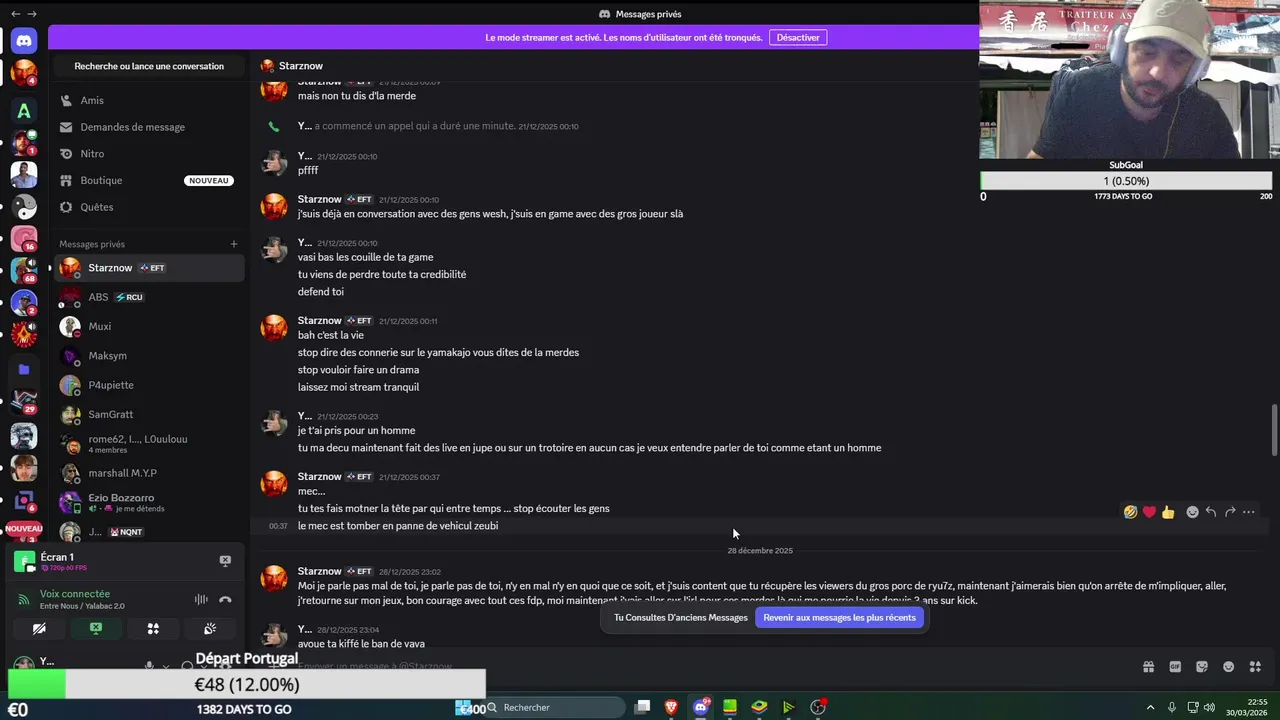This screenshot has height=720, width=1280.
Task: Open the marshall M.Y.P conversation
Action: click(149, 473)
